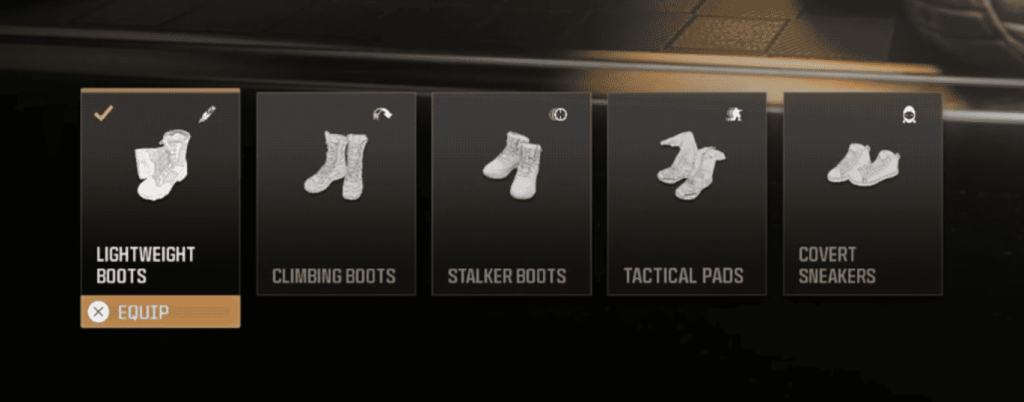Viewport: 1024px width, 402px height.
Task: Select the Tactical Pads gear image
Action: [691, 165]
